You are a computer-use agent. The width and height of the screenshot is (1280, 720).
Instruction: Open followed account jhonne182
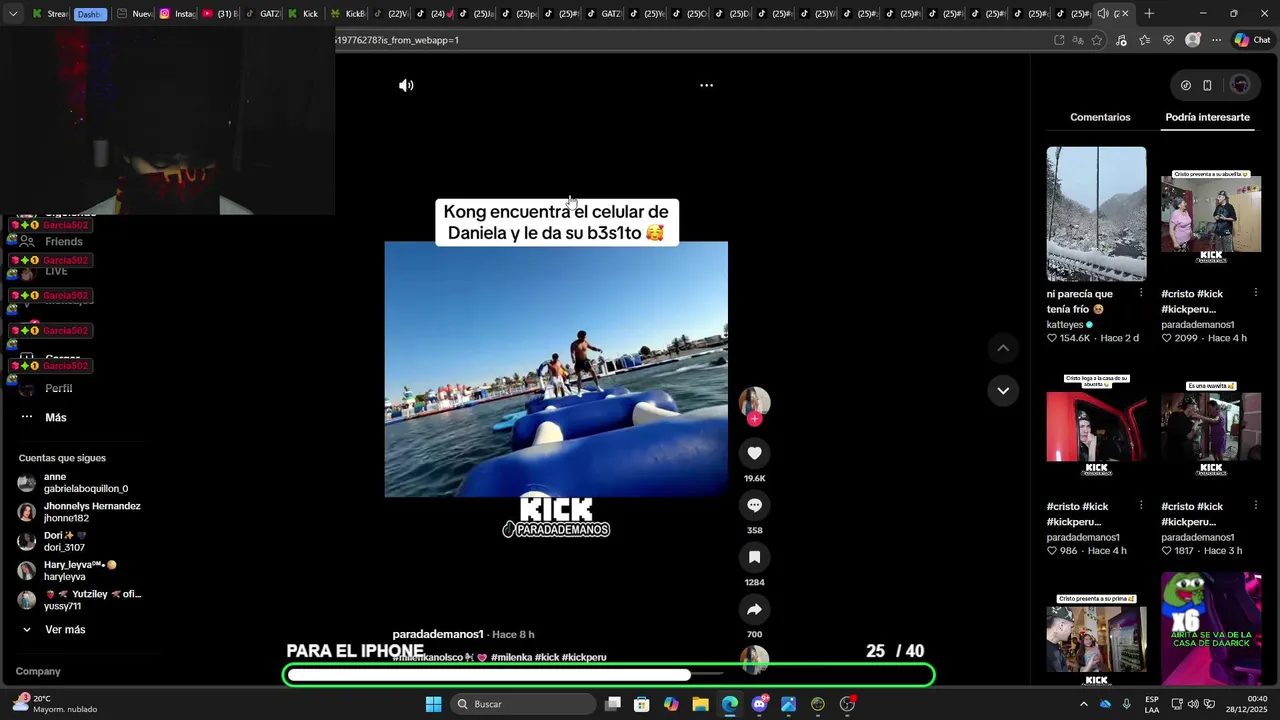80,512
